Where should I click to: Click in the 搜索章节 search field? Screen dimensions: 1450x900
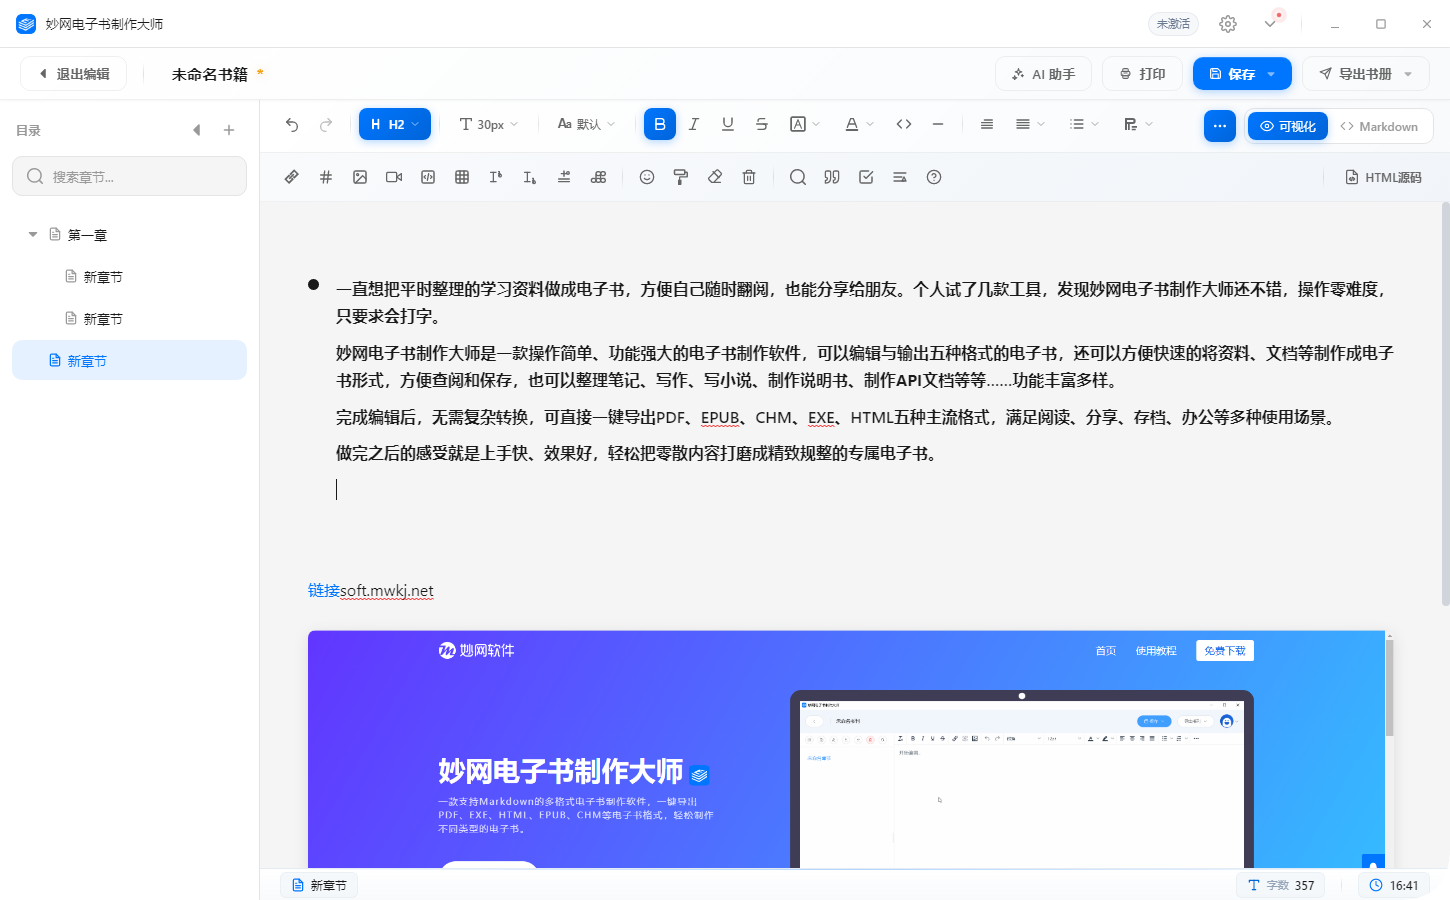129,176
